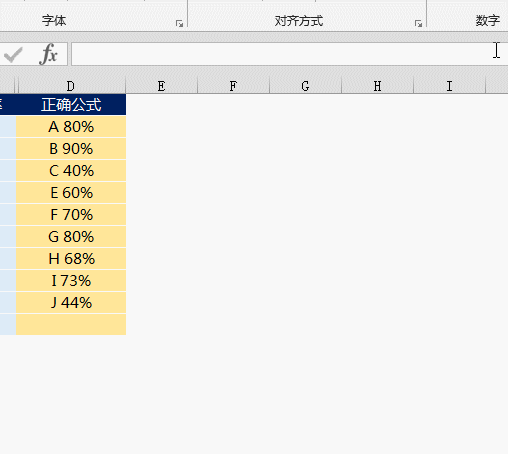Select the cell containing I 73%
The height and width of the screenshot is (454, 508).
(x=71, y=281)
